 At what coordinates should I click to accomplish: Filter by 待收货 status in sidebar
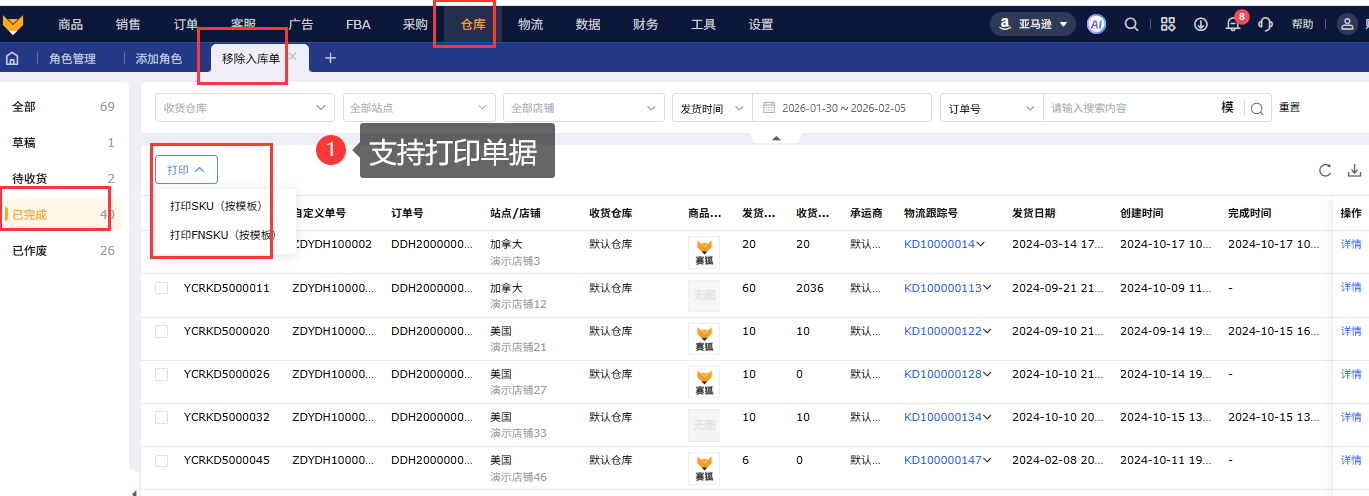(x=62, y=179)
